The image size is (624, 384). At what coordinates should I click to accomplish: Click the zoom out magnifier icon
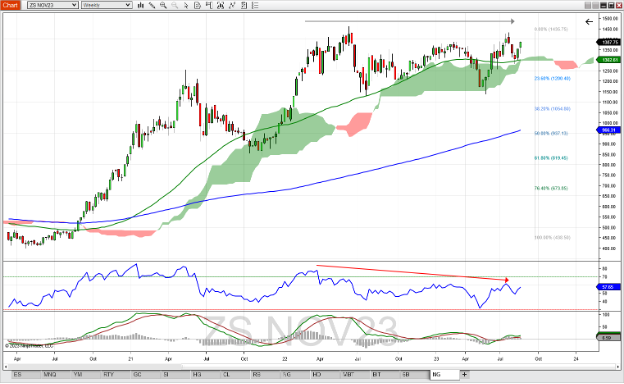[175, 5]
